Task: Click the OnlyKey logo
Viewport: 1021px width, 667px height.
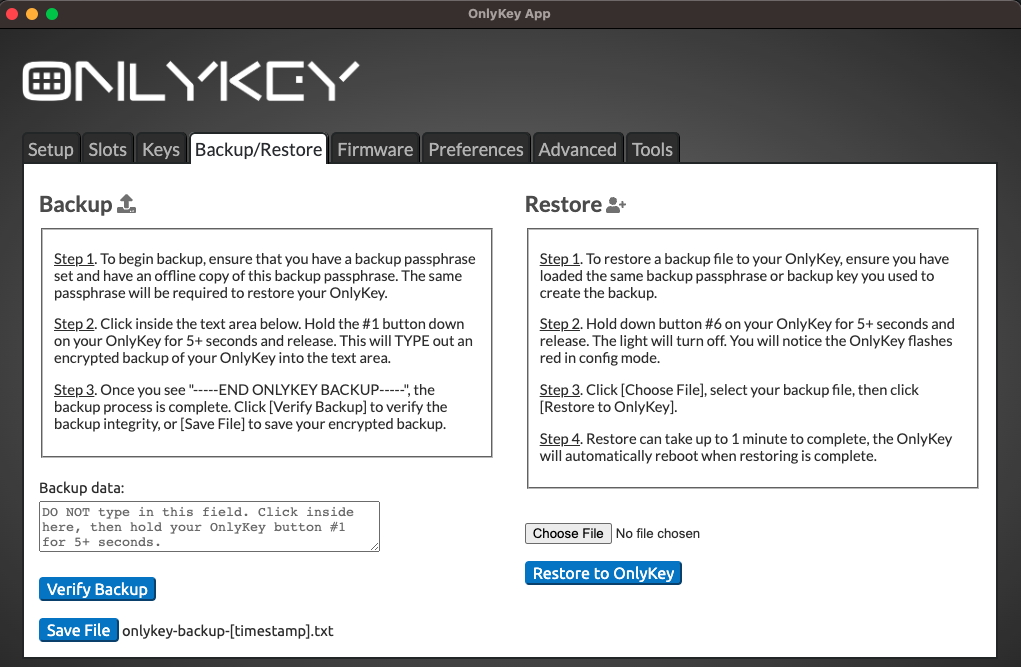Action: 190,81
